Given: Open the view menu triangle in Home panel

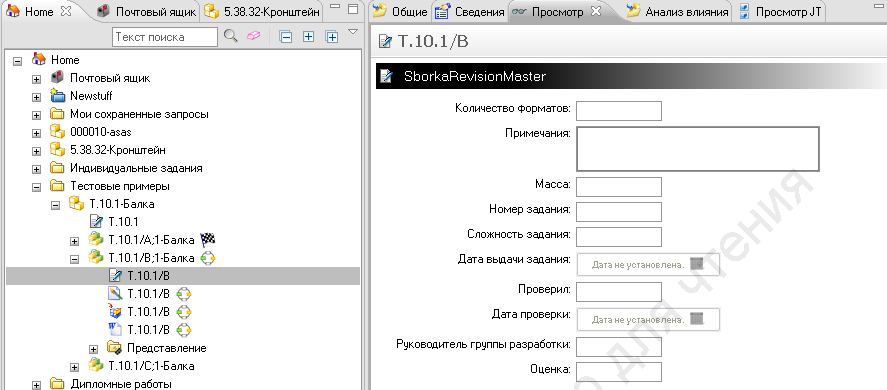Looking at the screenshot, I should click(353, 32).
